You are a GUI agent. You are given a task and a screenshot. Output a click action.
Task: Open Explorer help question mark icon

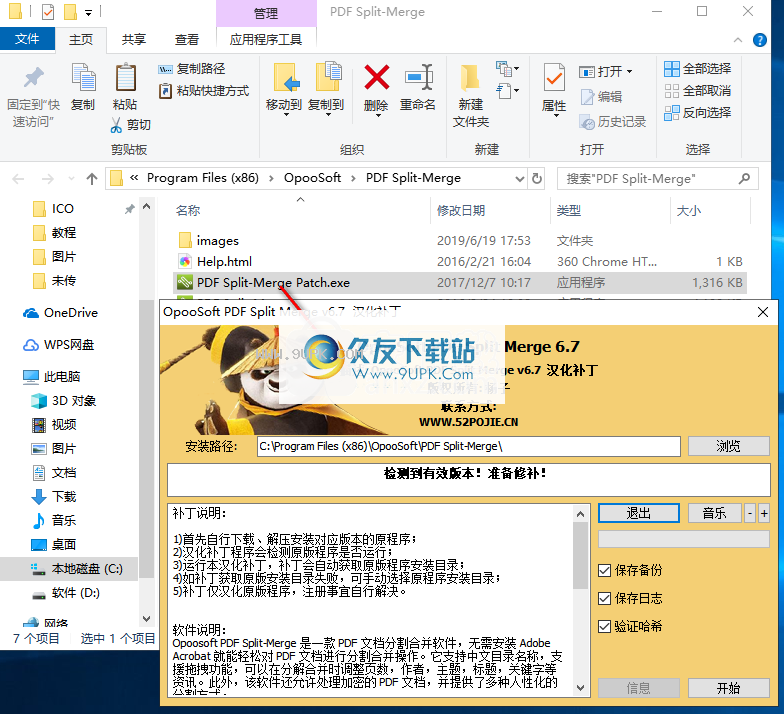pyautogui.click(x=760, y=40)
